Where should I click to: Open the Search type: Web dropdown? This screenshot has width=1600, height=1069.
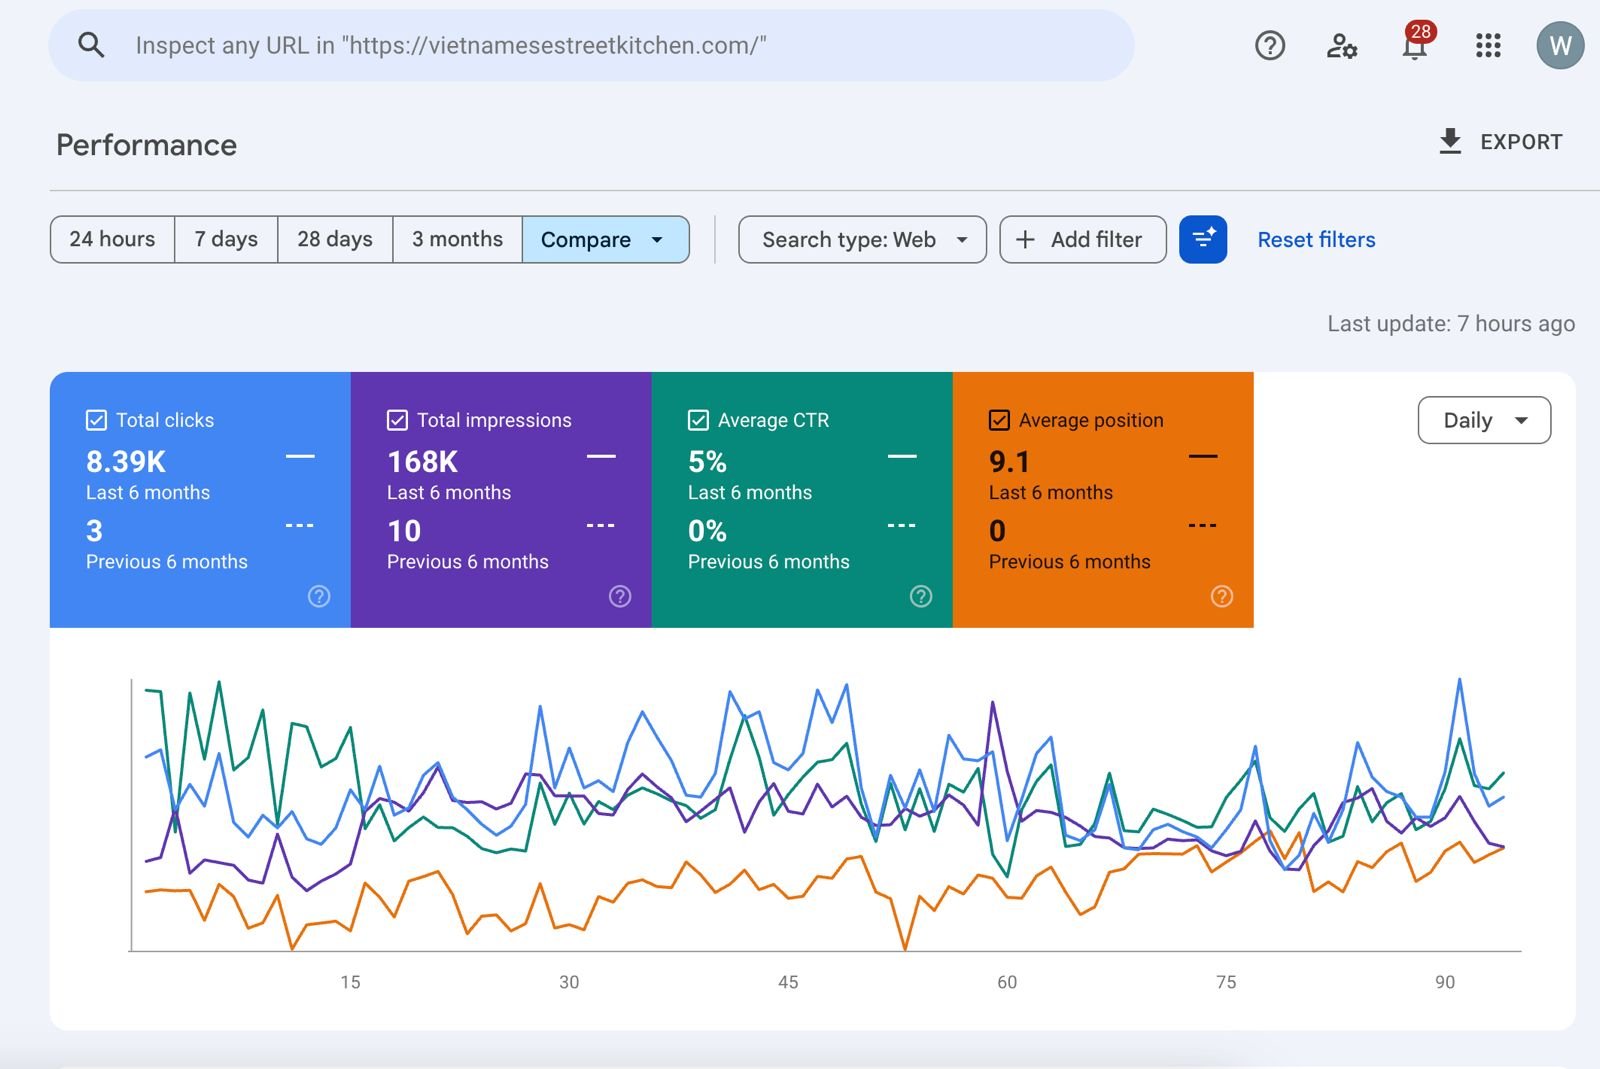point(862,240)
